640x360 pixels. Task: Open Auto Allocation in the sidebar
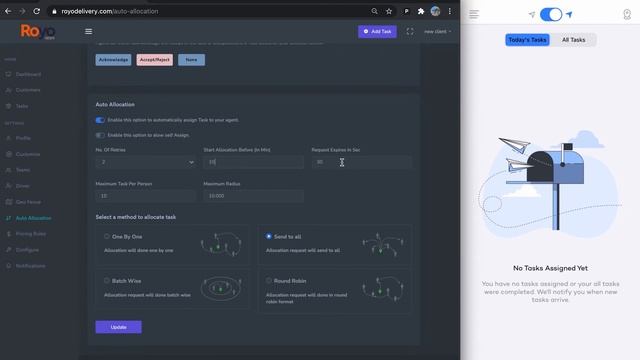(x=33, y=218)
